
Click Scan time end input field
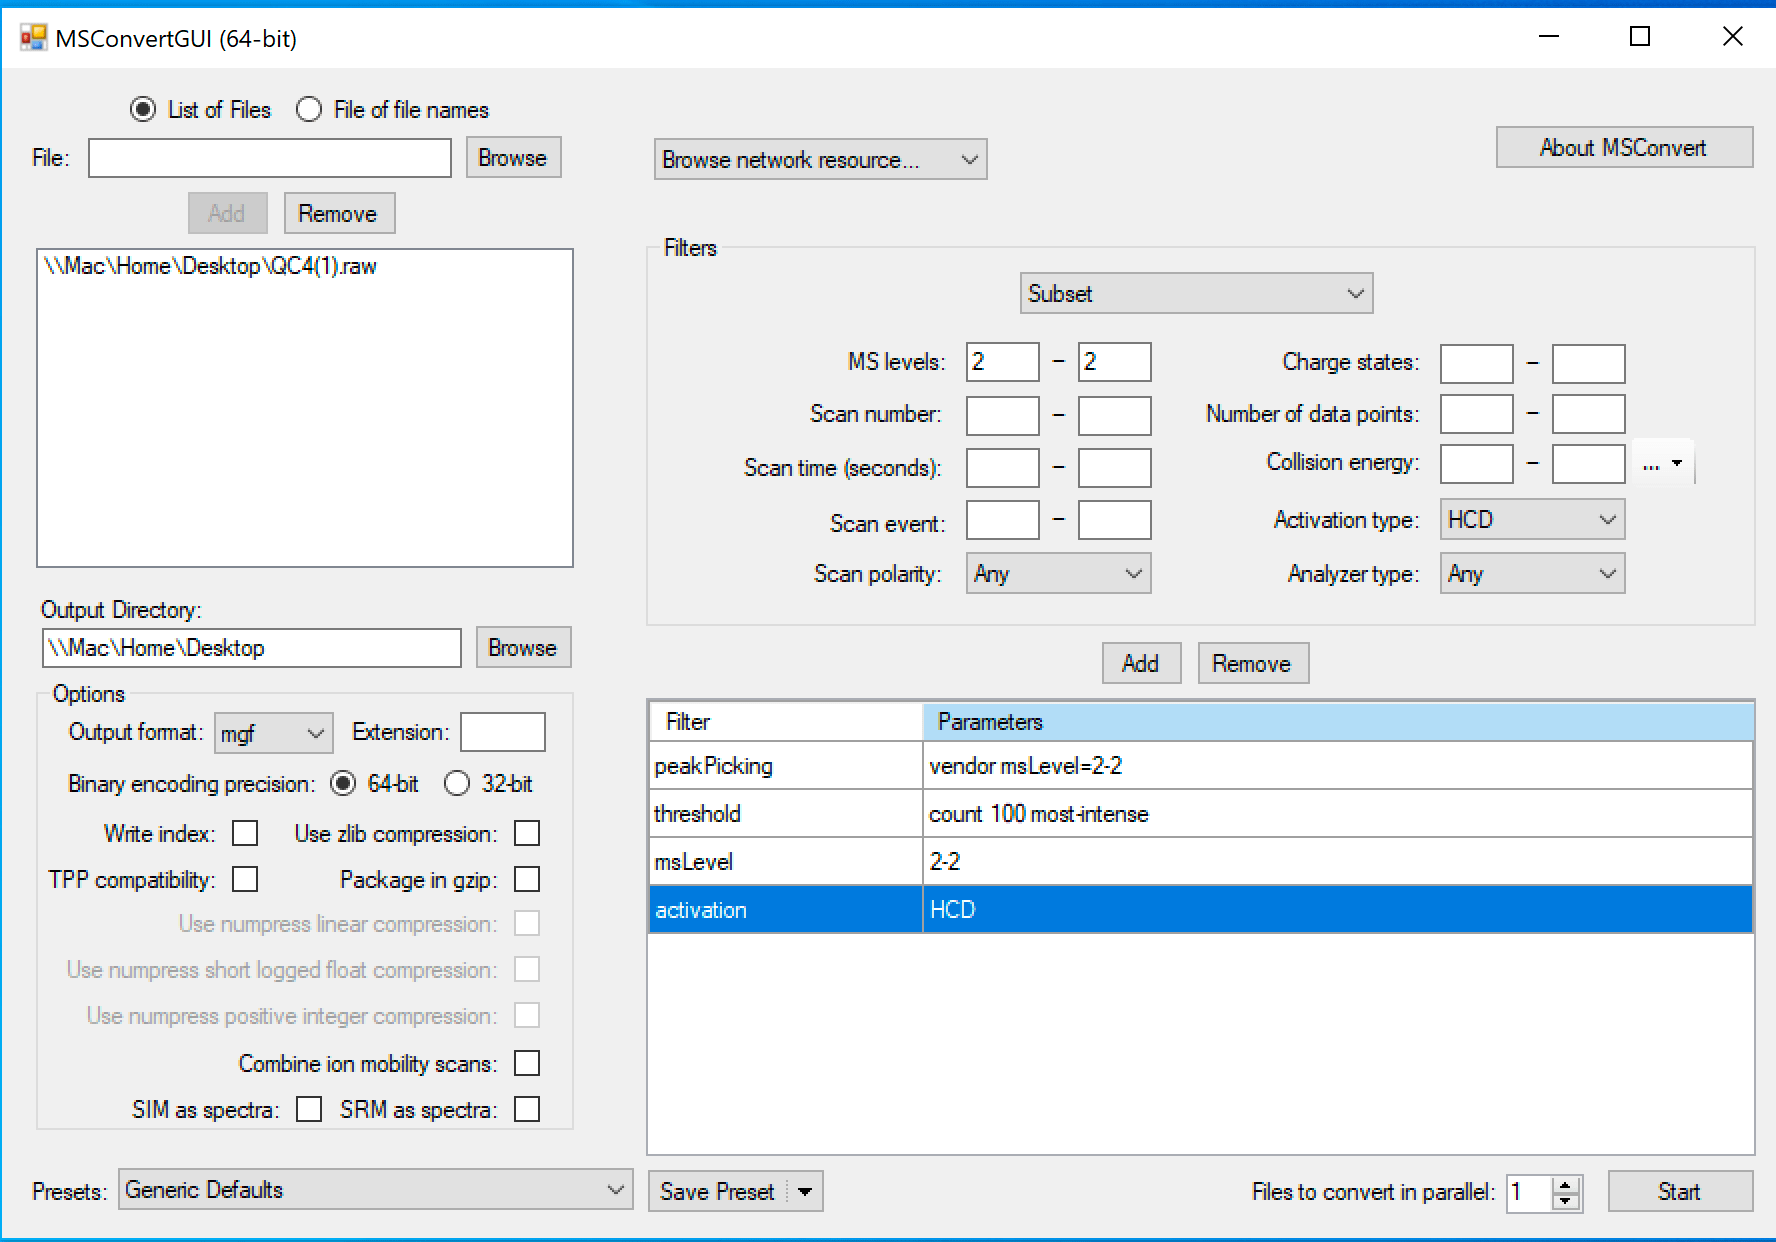pos(1115,468)
